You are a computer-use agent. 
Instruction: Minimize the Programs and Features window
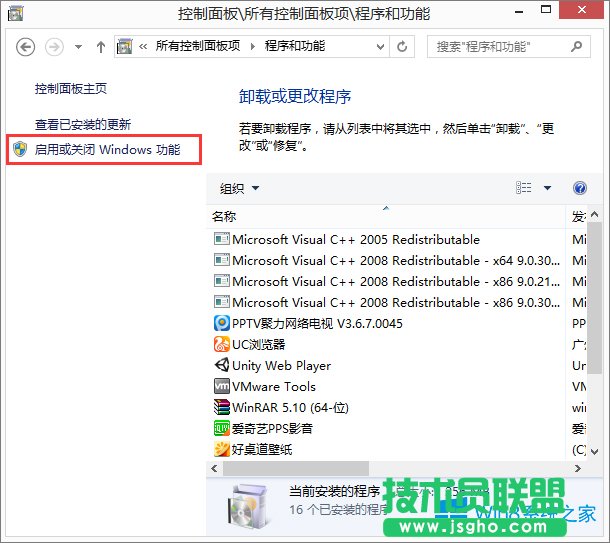(519, 12)
